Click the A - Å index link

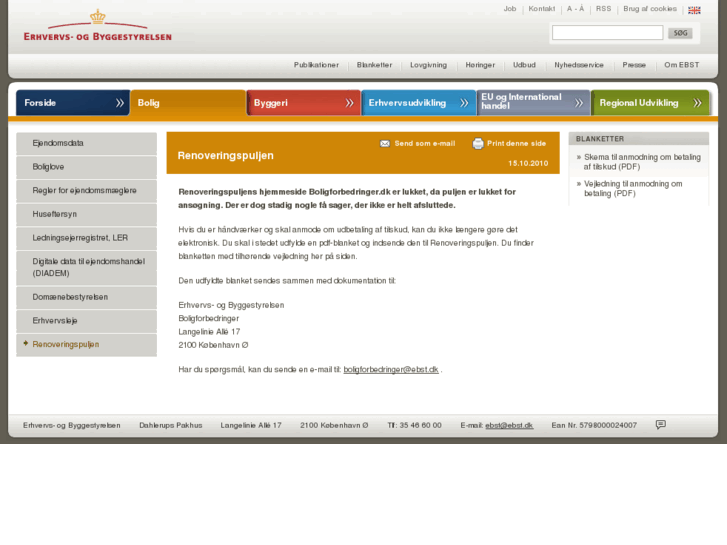[575, 9]
